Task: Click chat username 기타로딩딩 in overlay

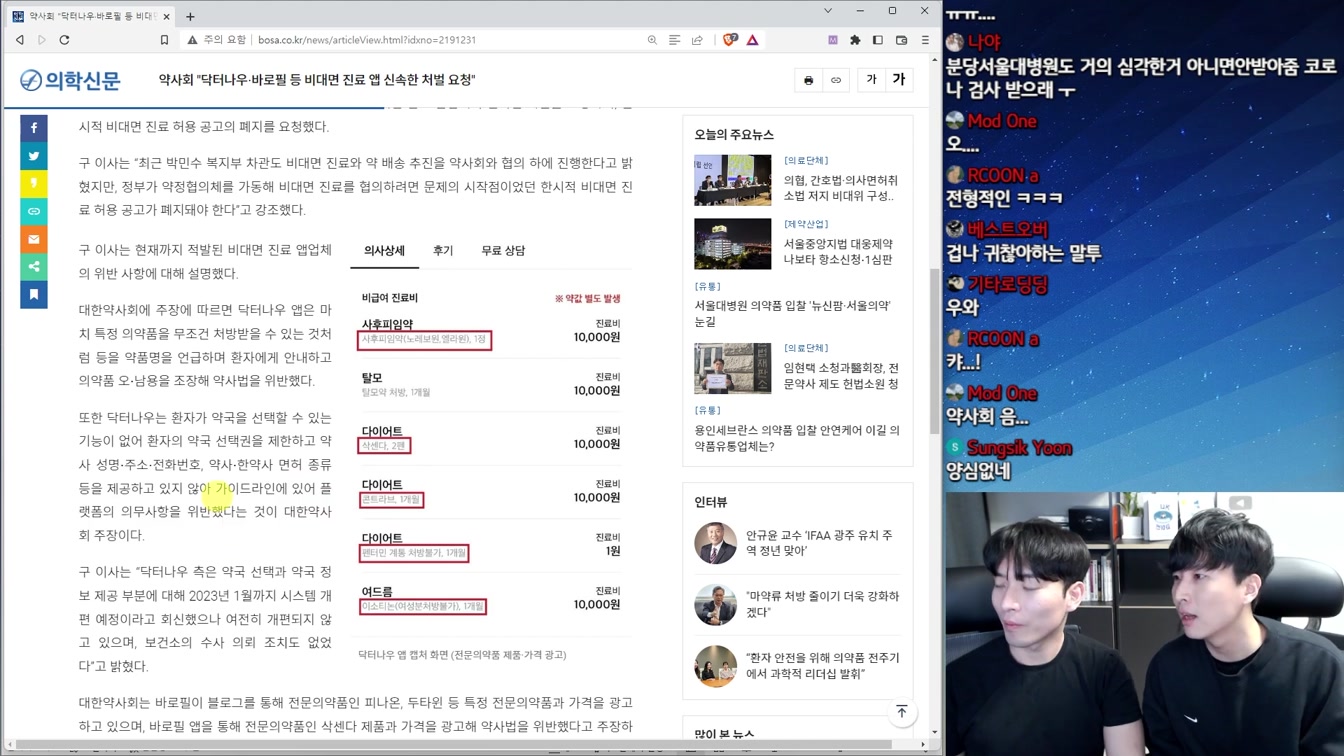Action: (1007, 285)
